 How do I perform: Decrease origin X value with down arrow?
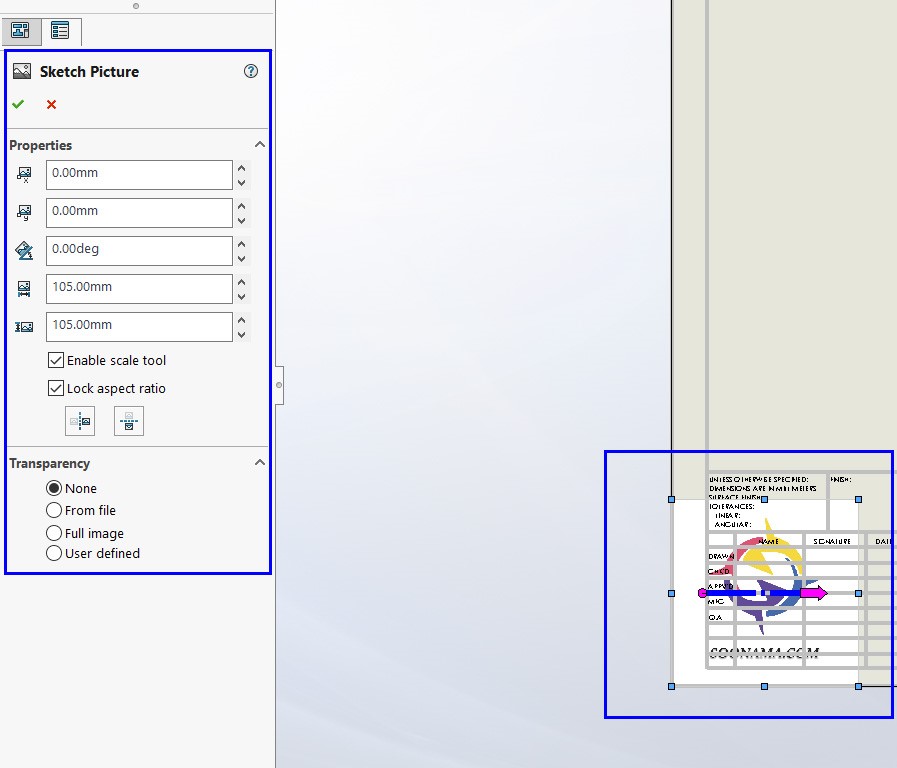pyautogui.click(x=241, y=182)
